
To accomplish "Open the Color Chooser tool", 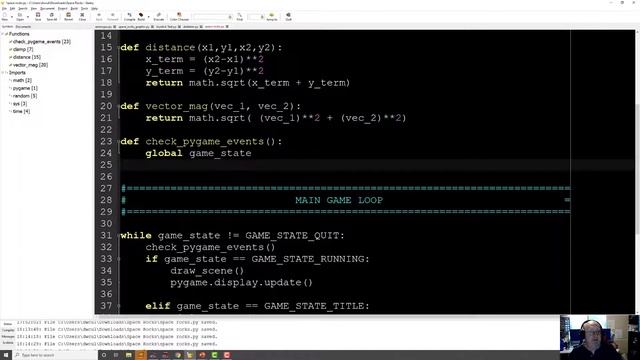I will point(179,16).
